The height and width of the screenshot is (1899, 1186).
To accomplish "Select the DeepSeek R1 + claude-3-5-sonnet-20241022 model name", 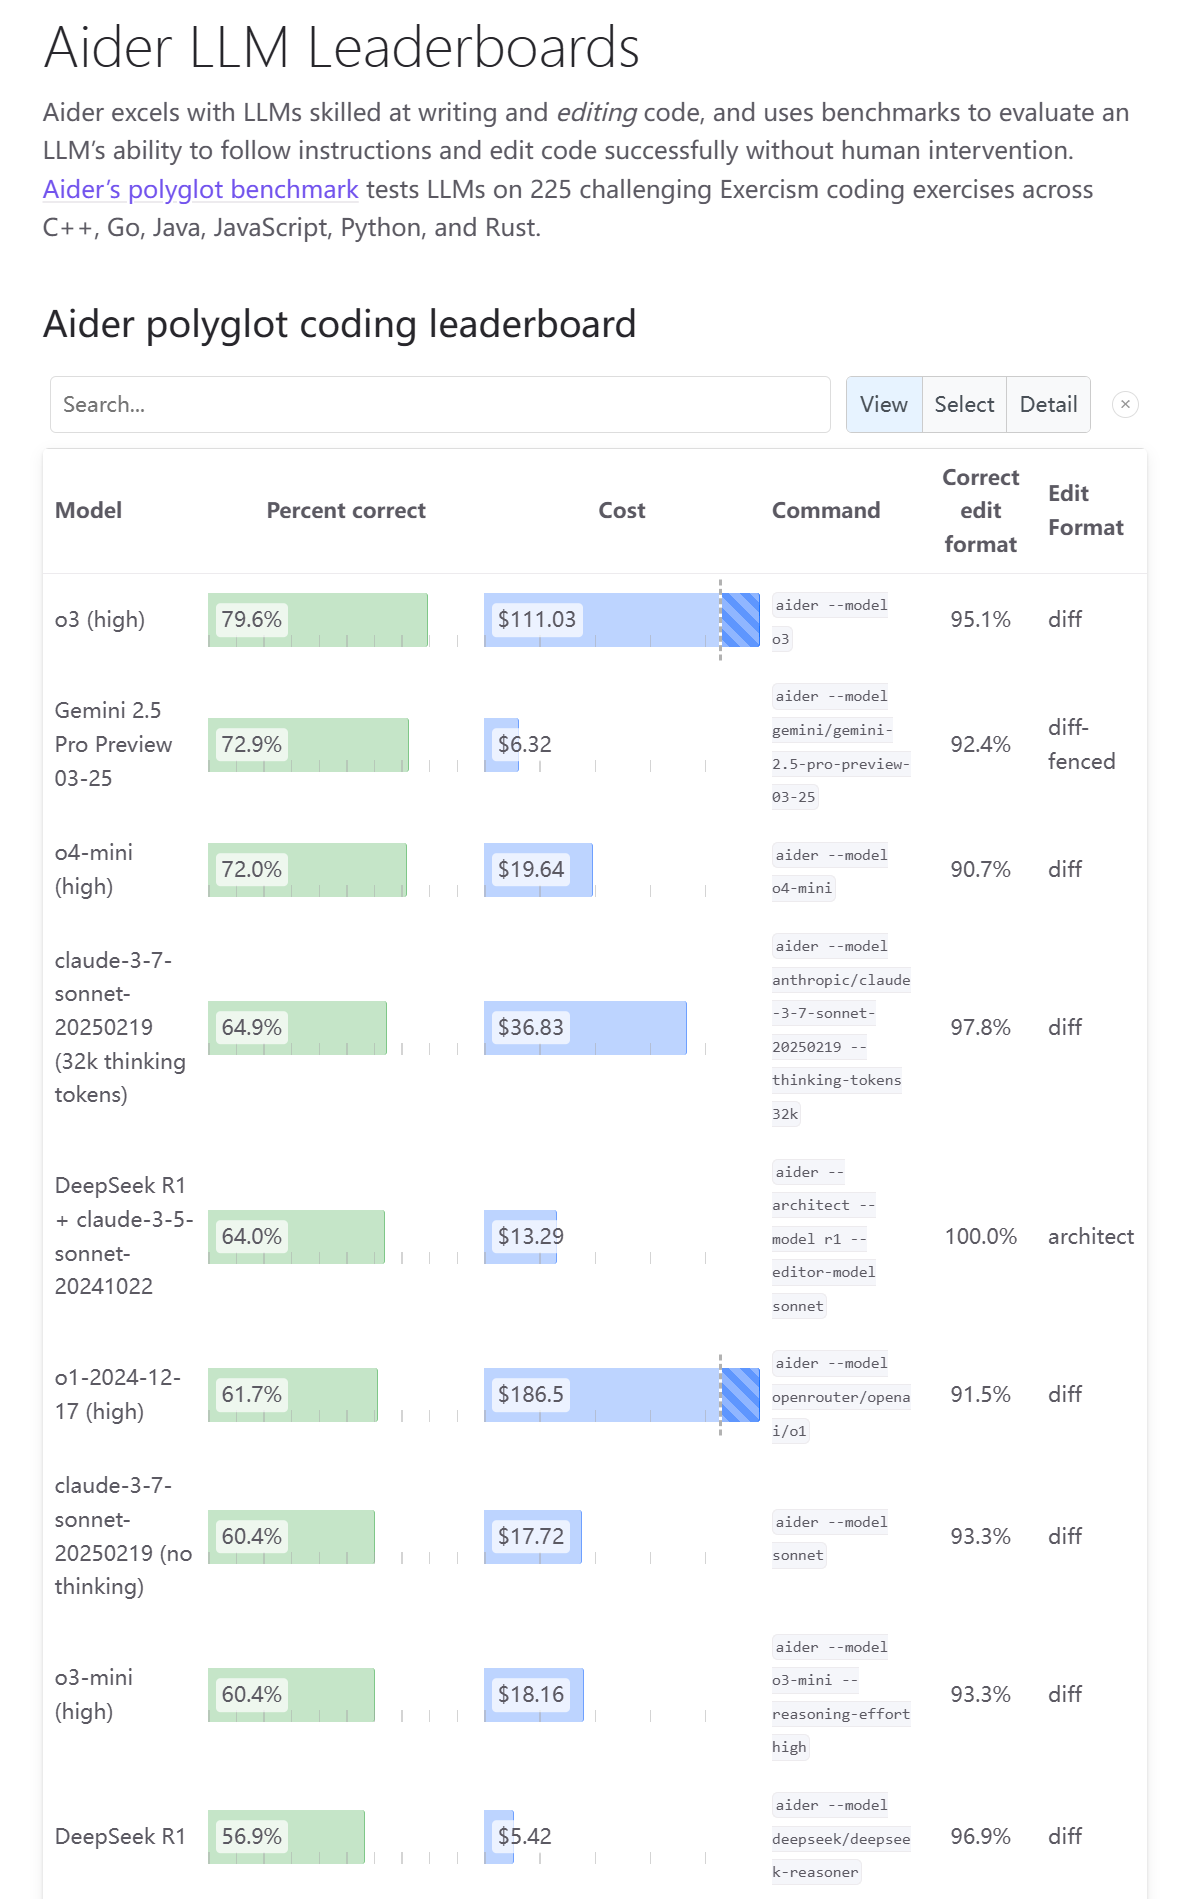I will [124, 1236].
